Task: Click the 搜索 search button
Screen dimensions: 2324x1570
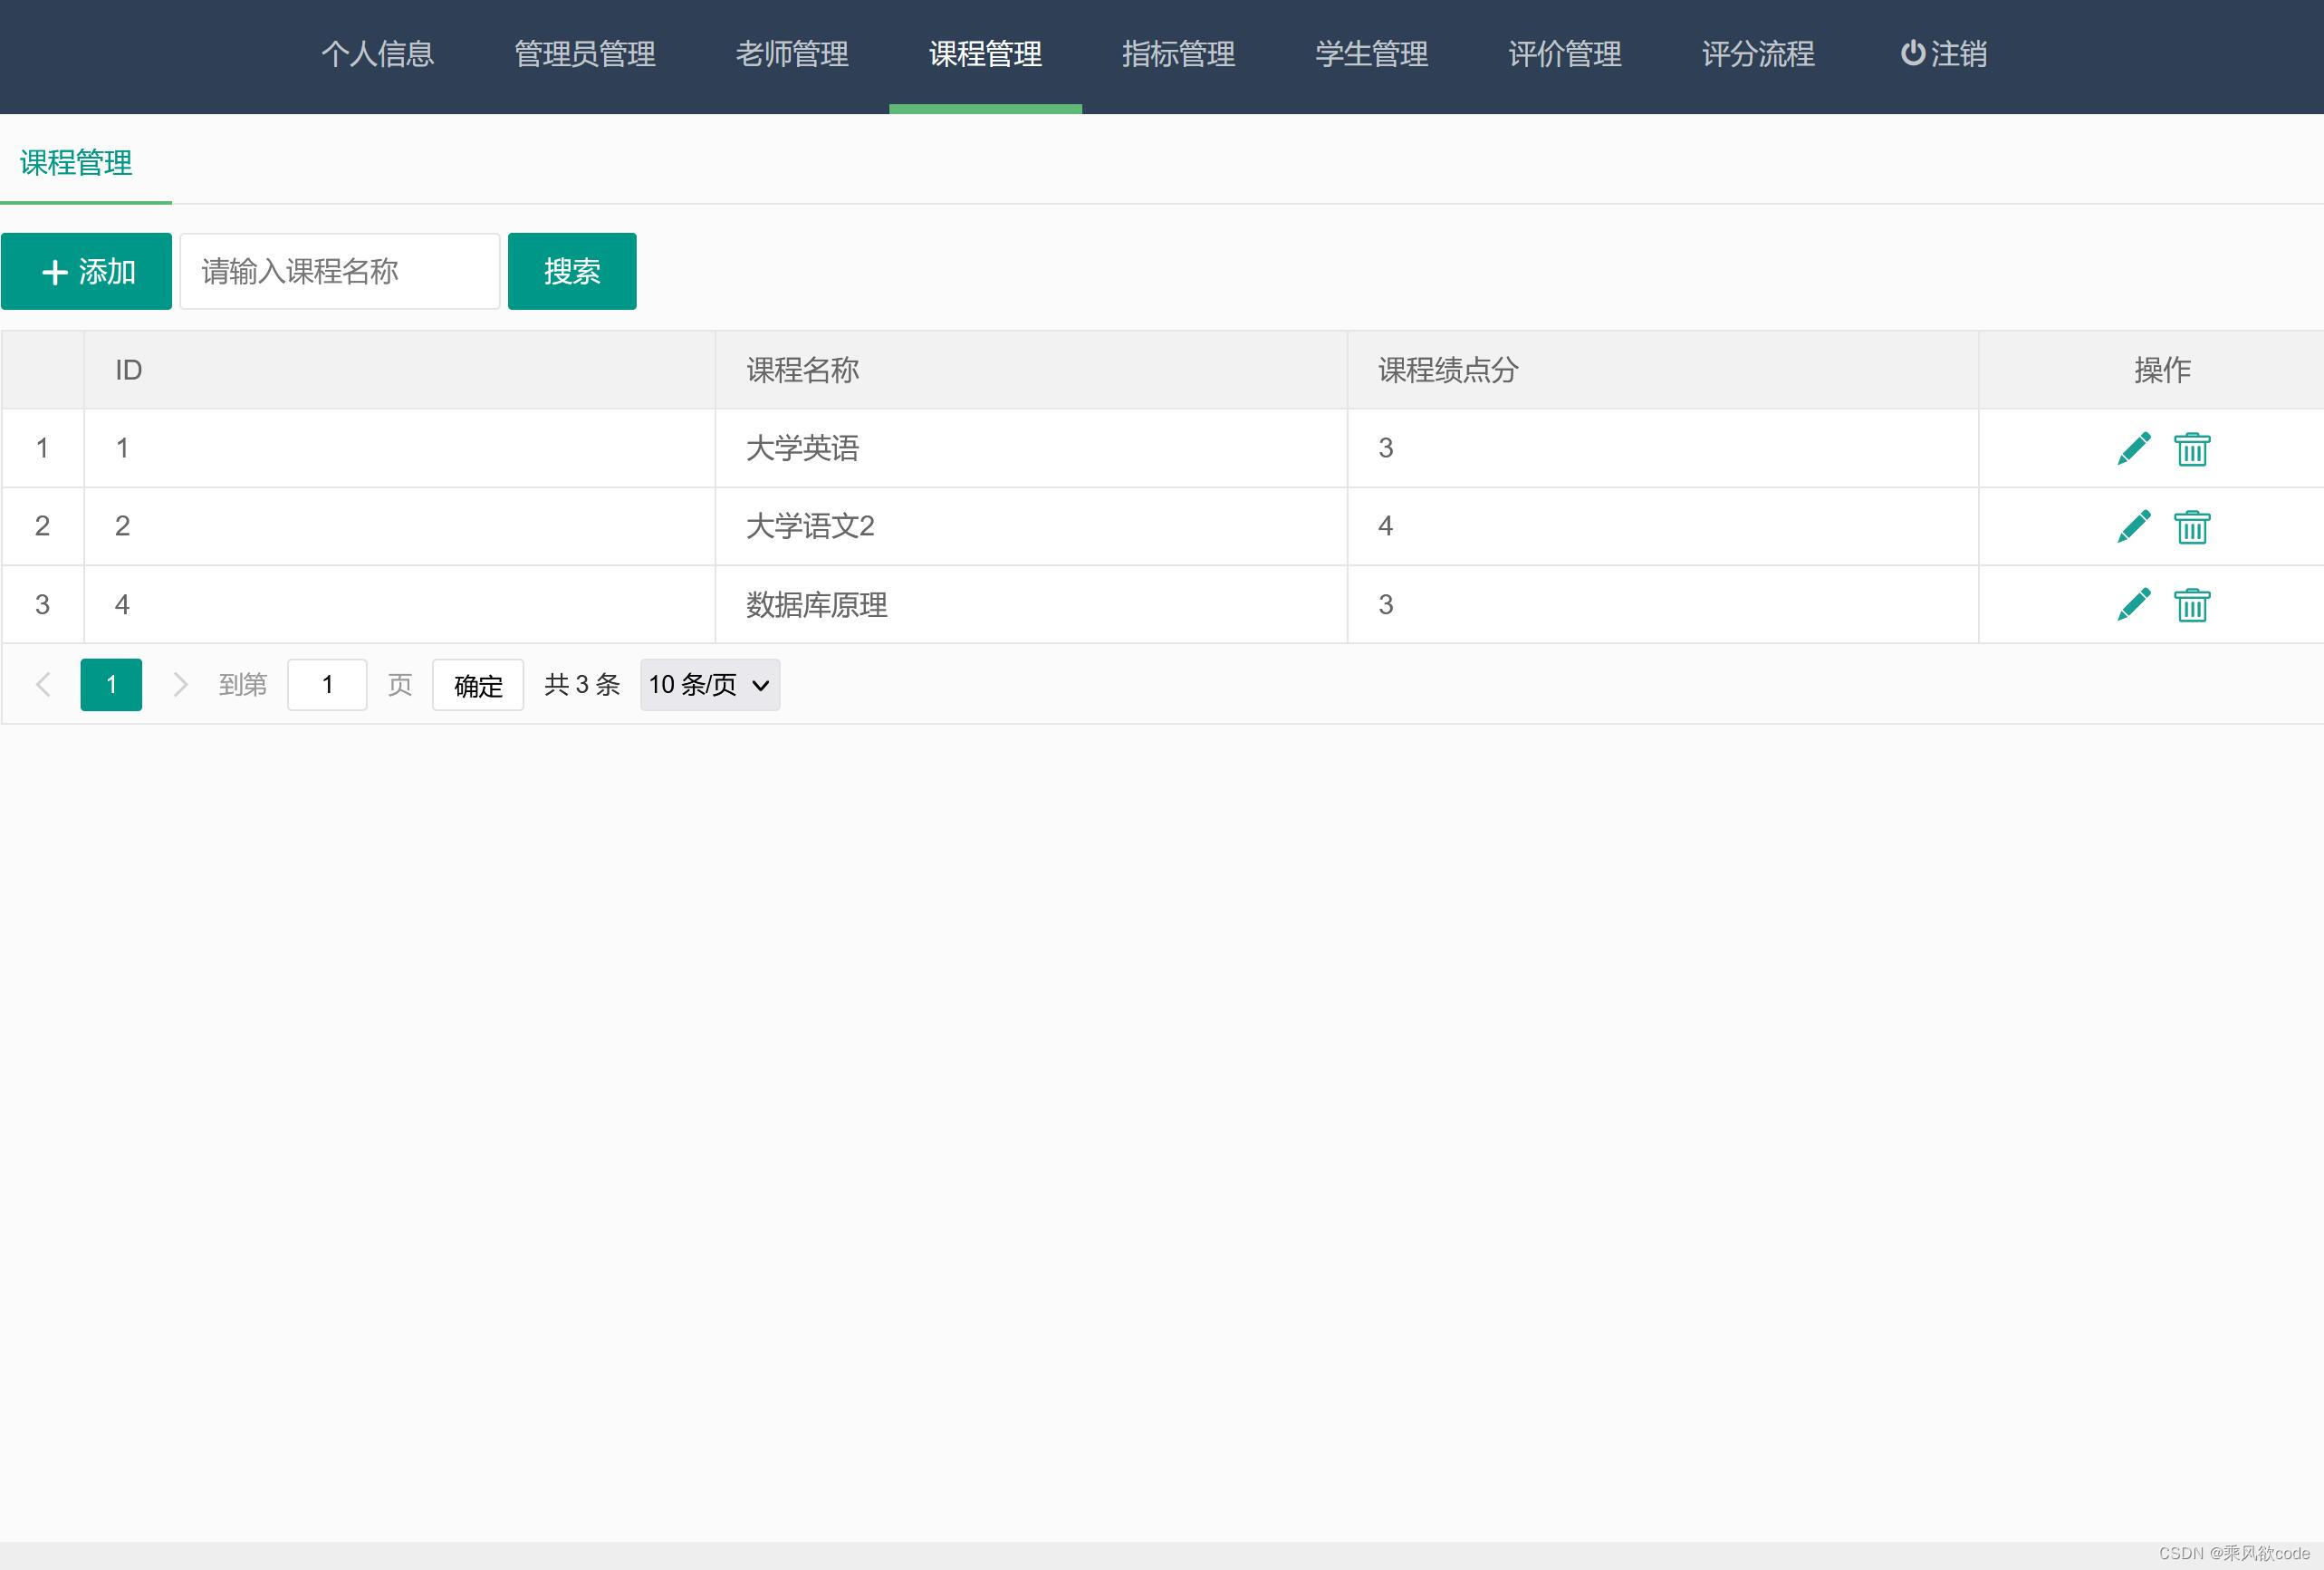Action: 572,270
